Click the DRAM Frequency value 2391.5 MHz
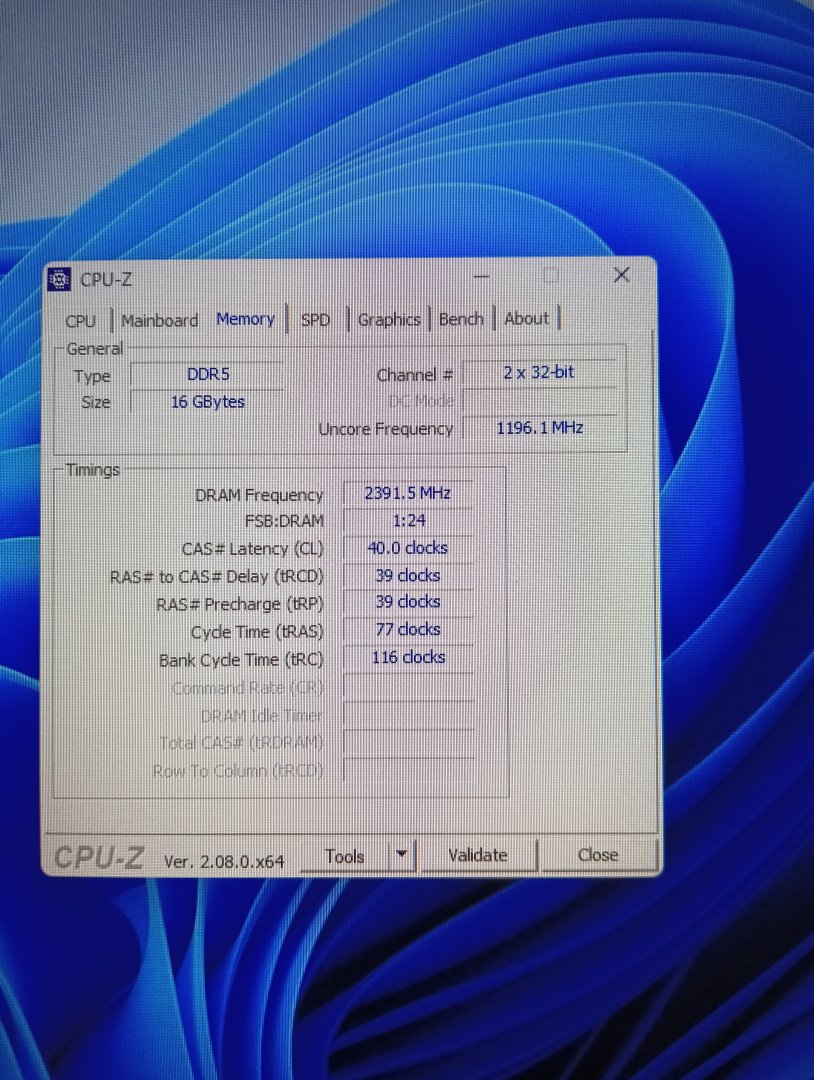814x1080 pixels. pyautogui.click(x=408, y=493)
